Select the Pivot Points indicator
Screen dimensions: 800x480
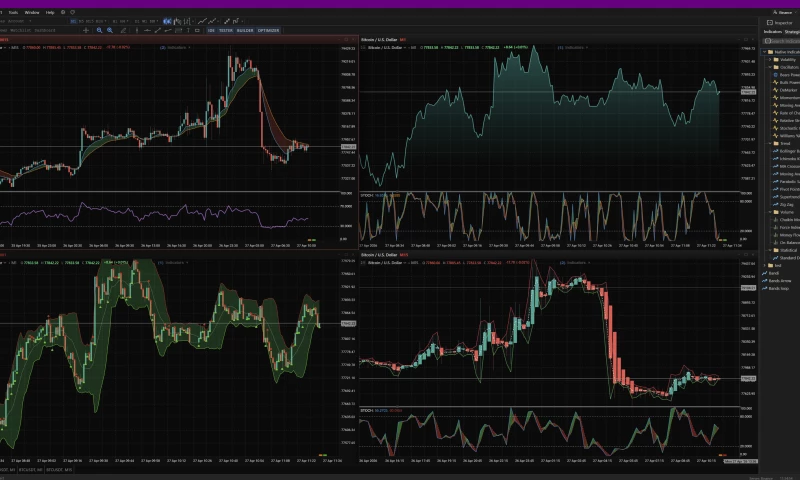coord(786,189)
